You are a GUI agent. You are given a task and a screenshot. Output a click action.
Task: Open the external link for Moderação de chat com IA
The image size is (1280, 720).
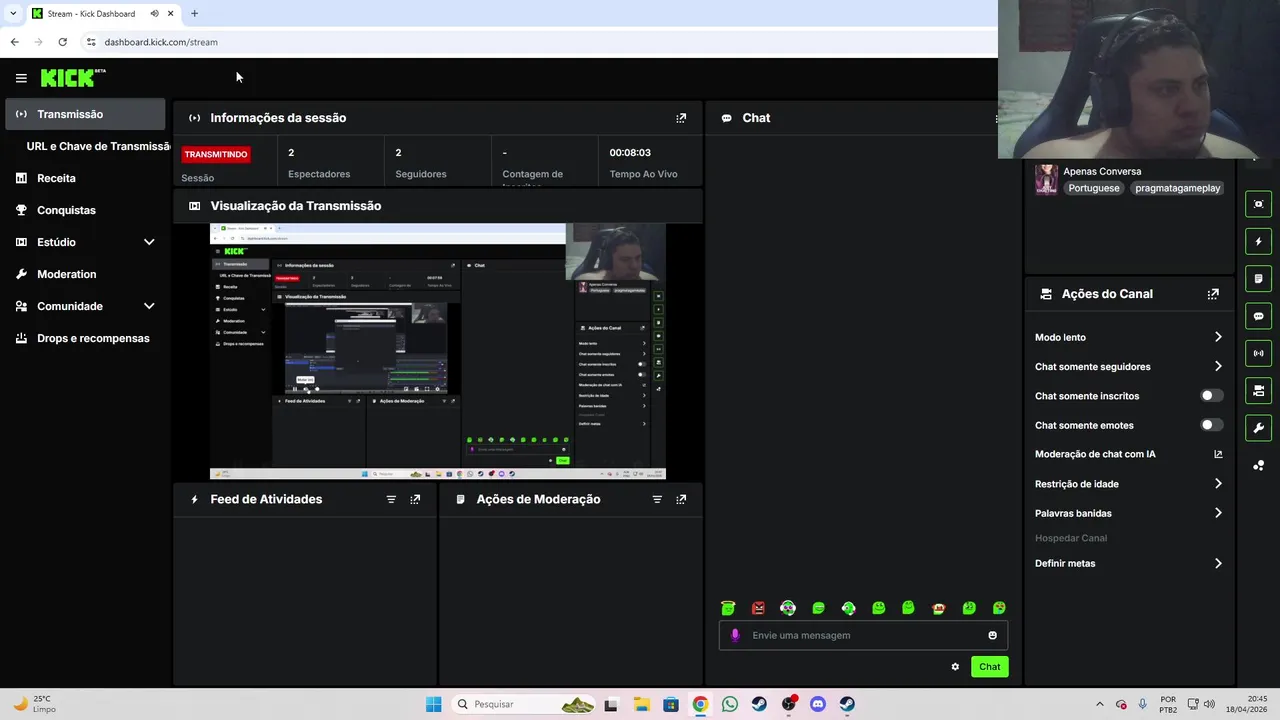1218,454
